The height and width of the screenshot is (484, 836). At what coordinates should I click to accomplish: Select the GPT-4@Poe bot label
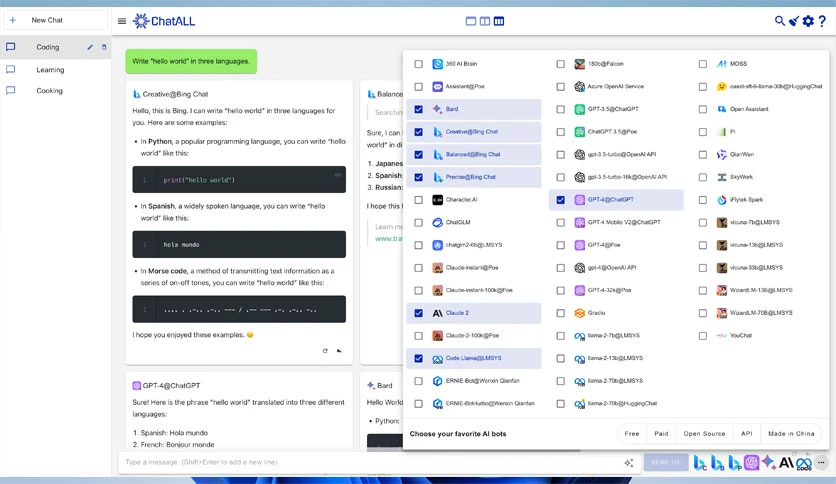[x=604, y=245]
